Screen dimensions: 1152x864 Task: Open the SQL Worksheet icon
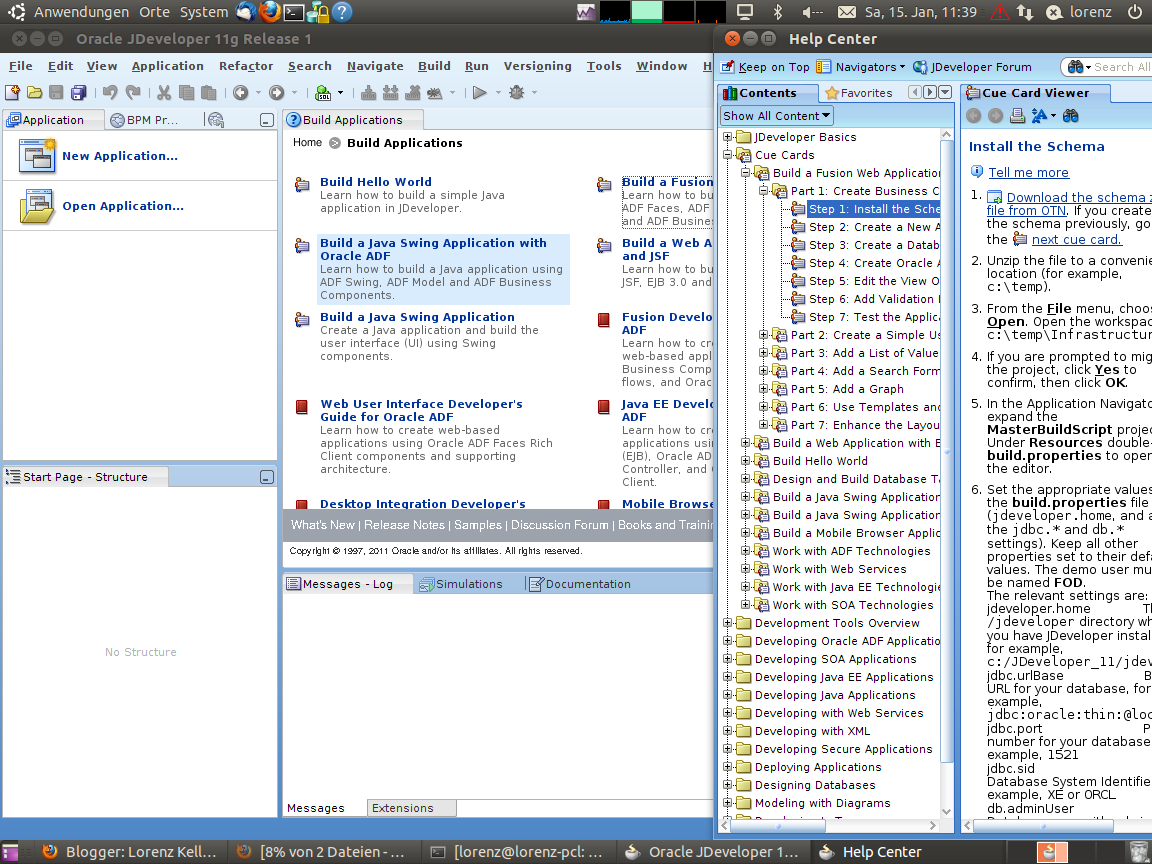click(x=323, y=93)
